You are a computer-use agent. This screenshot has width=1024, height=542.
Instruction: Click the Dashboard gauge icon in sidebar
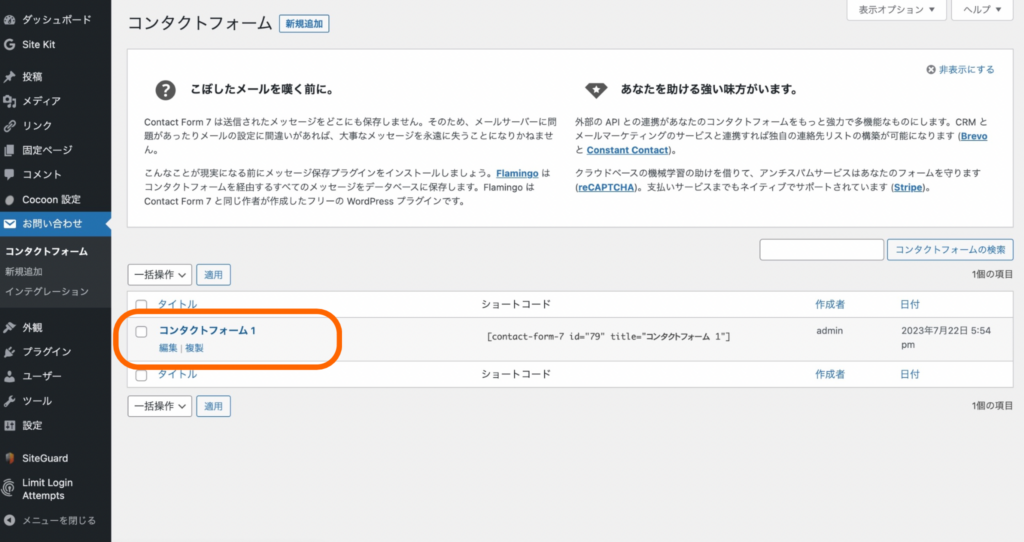[x=10, y=19]
